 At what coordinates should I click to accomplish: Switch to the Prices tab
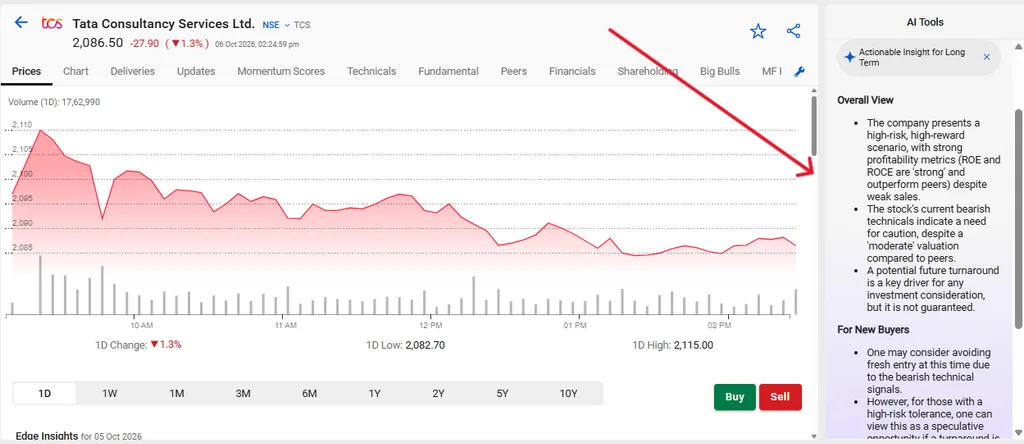(26, 71)
